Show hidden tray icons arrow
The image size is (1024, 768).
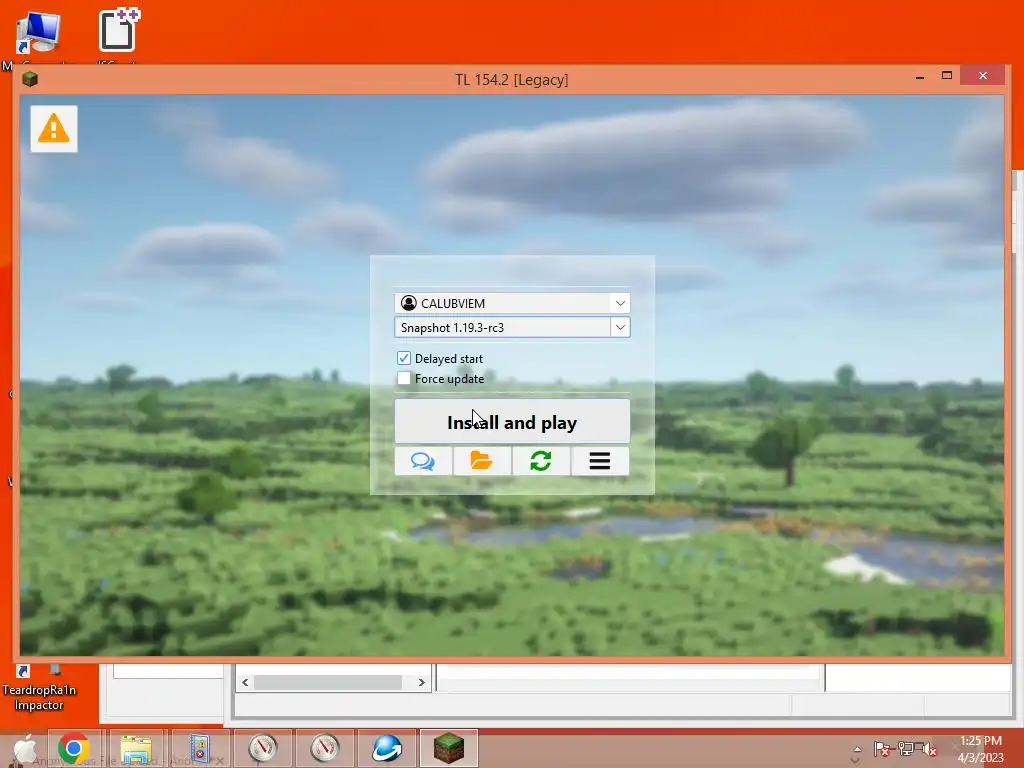pos(857,749)
